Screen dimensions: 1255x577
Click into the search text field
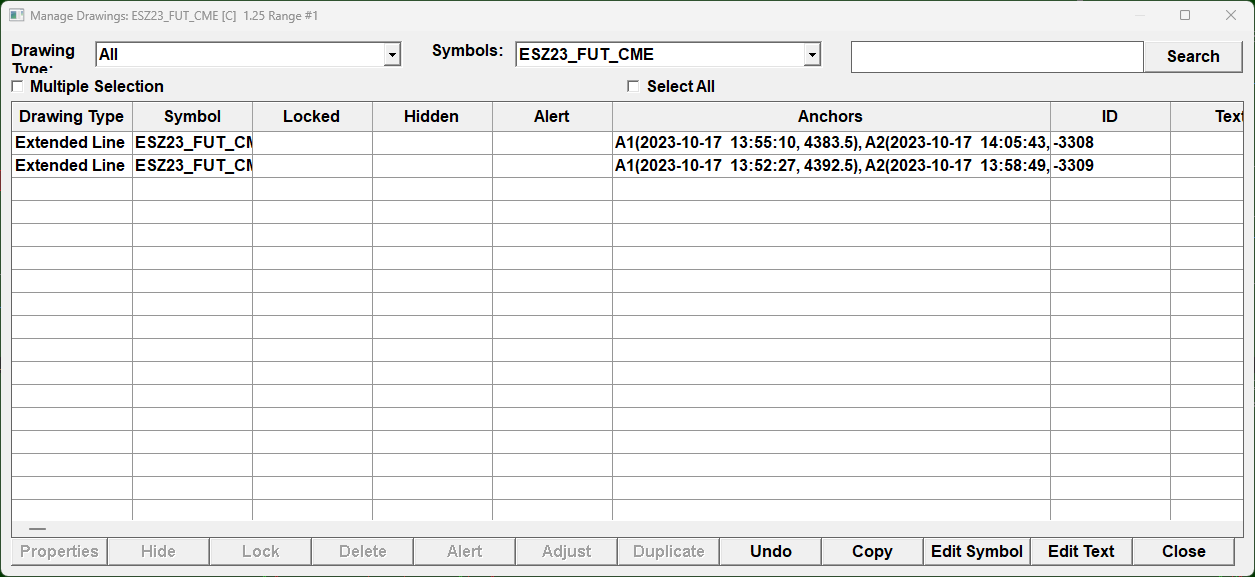[x=996, y=57]
